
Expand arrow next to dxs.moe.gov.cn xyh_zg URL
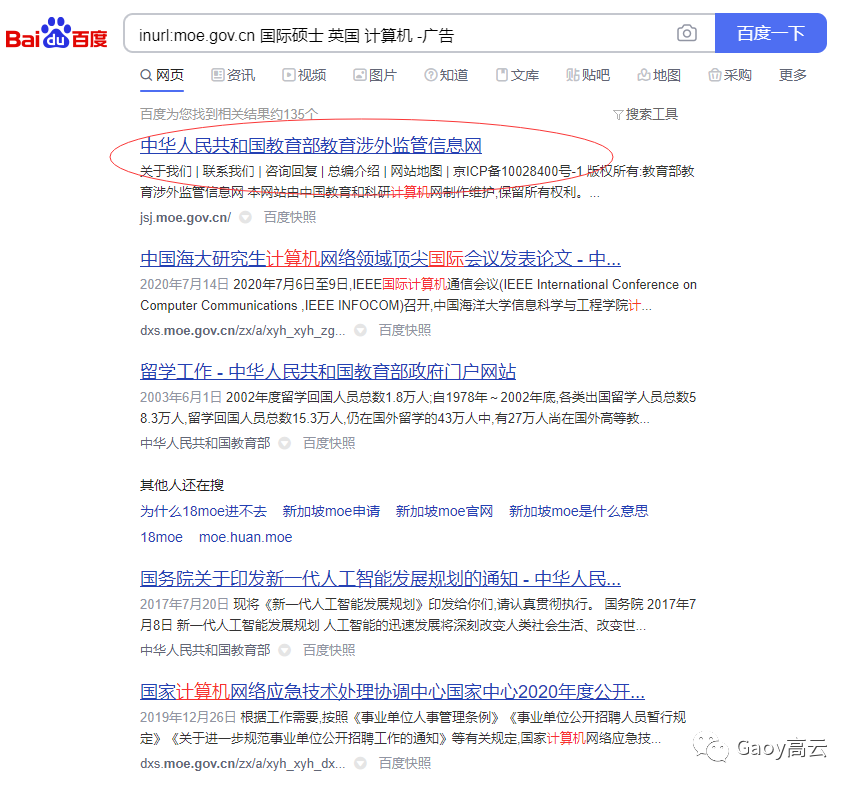pos(360,330)
